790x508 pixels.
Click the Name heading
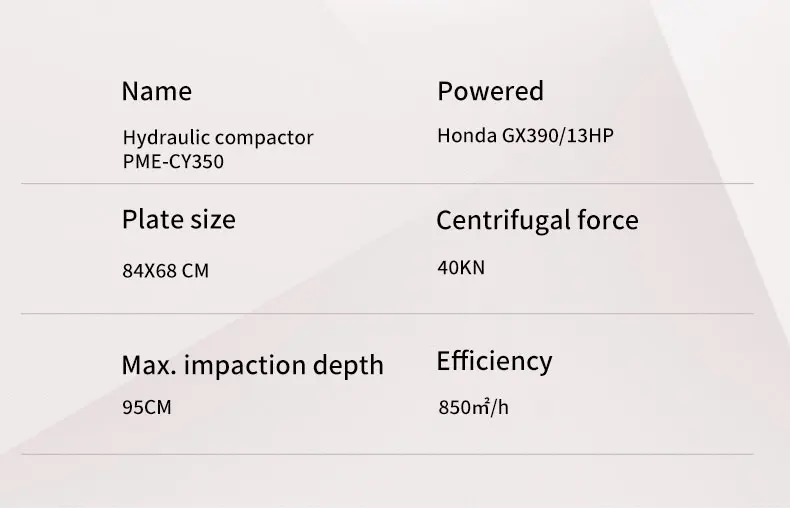point(156,92)
